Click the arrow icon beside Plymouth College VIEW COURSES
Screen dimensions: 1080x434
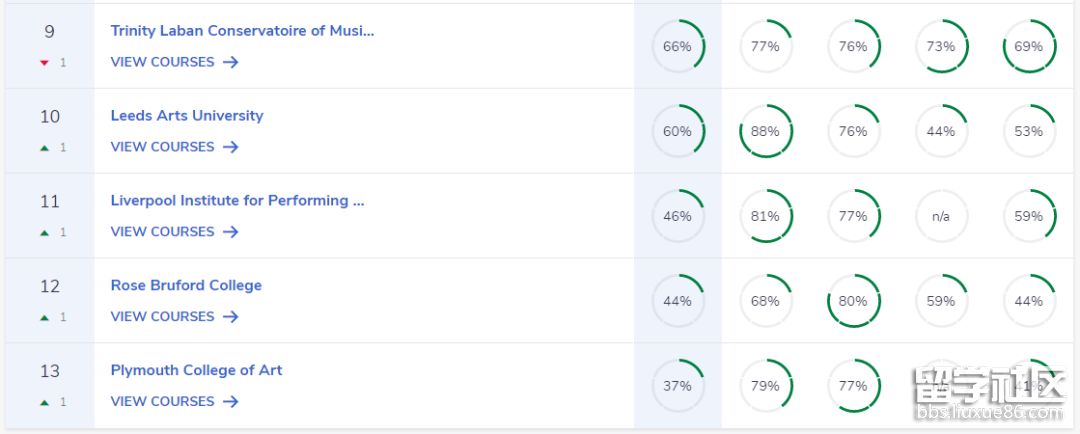[231, 401]
